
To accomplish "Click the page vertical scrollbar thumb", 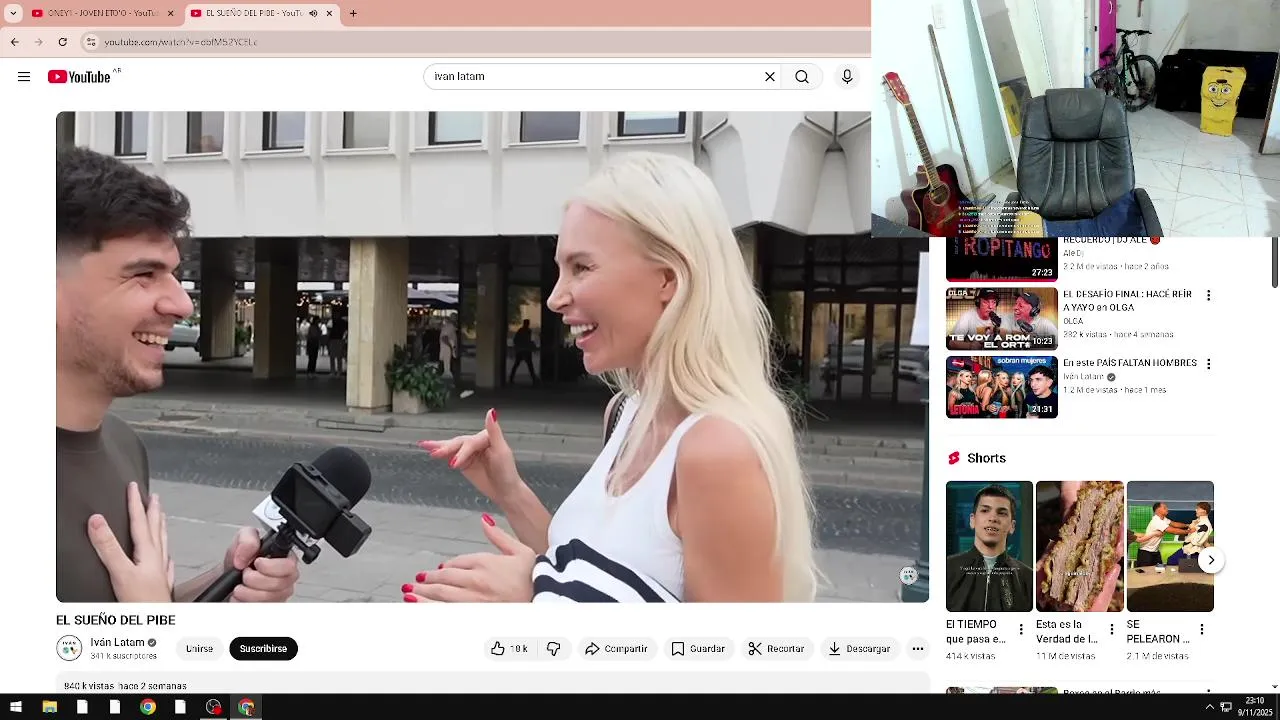I will pos(1274,262).
